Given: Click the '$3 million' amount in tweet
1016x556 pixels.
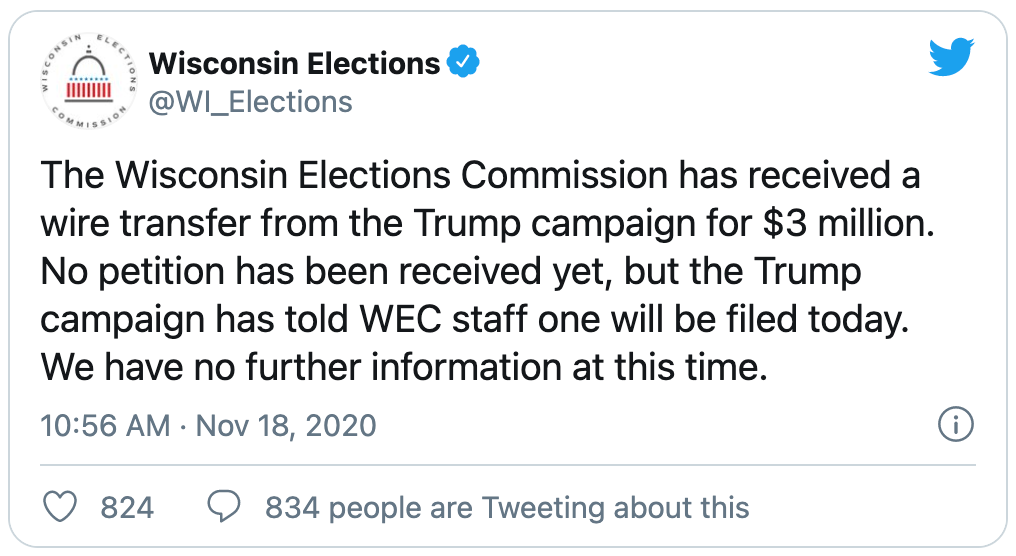Looking at the screenshot, I should click(x=849, y=224).
